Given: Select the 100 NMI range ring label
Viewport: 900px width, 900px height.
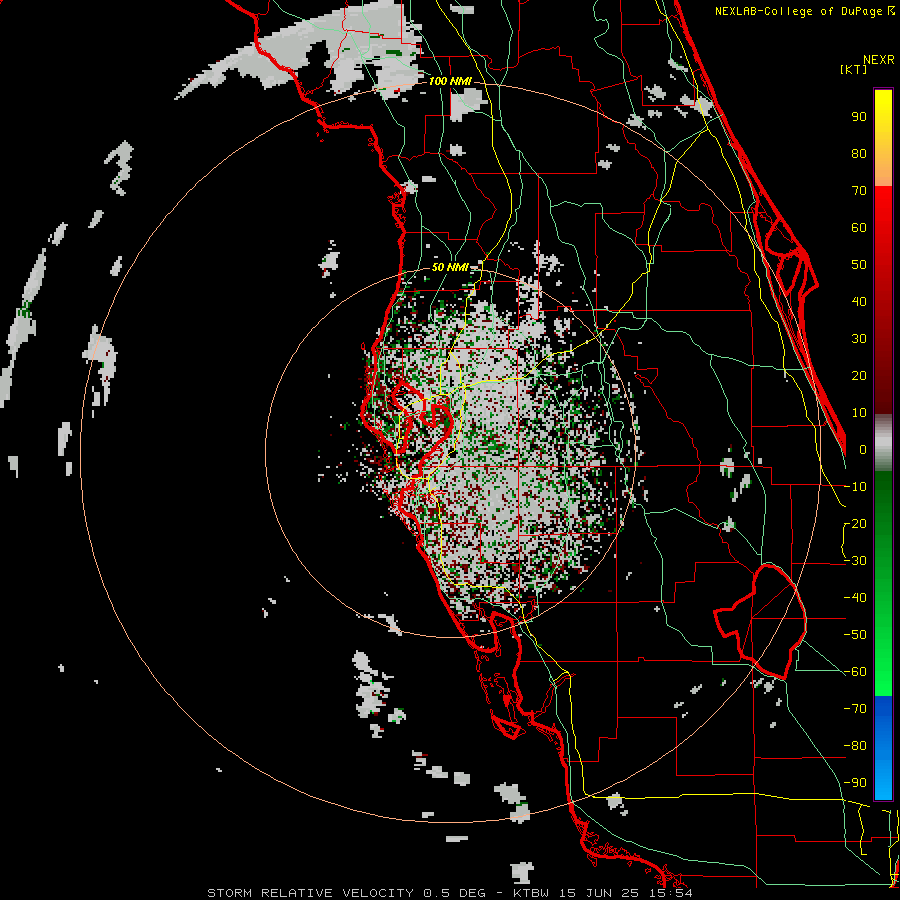Looking at the screenshot, I should (x=450, y=81).
